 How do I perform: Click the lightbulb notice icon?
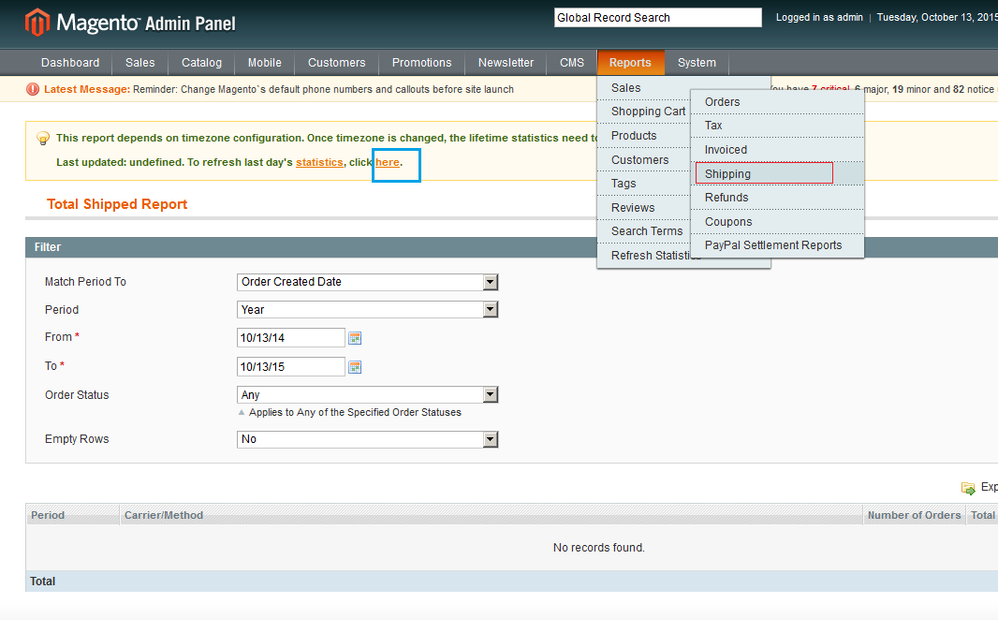click(x=43, y=138)
